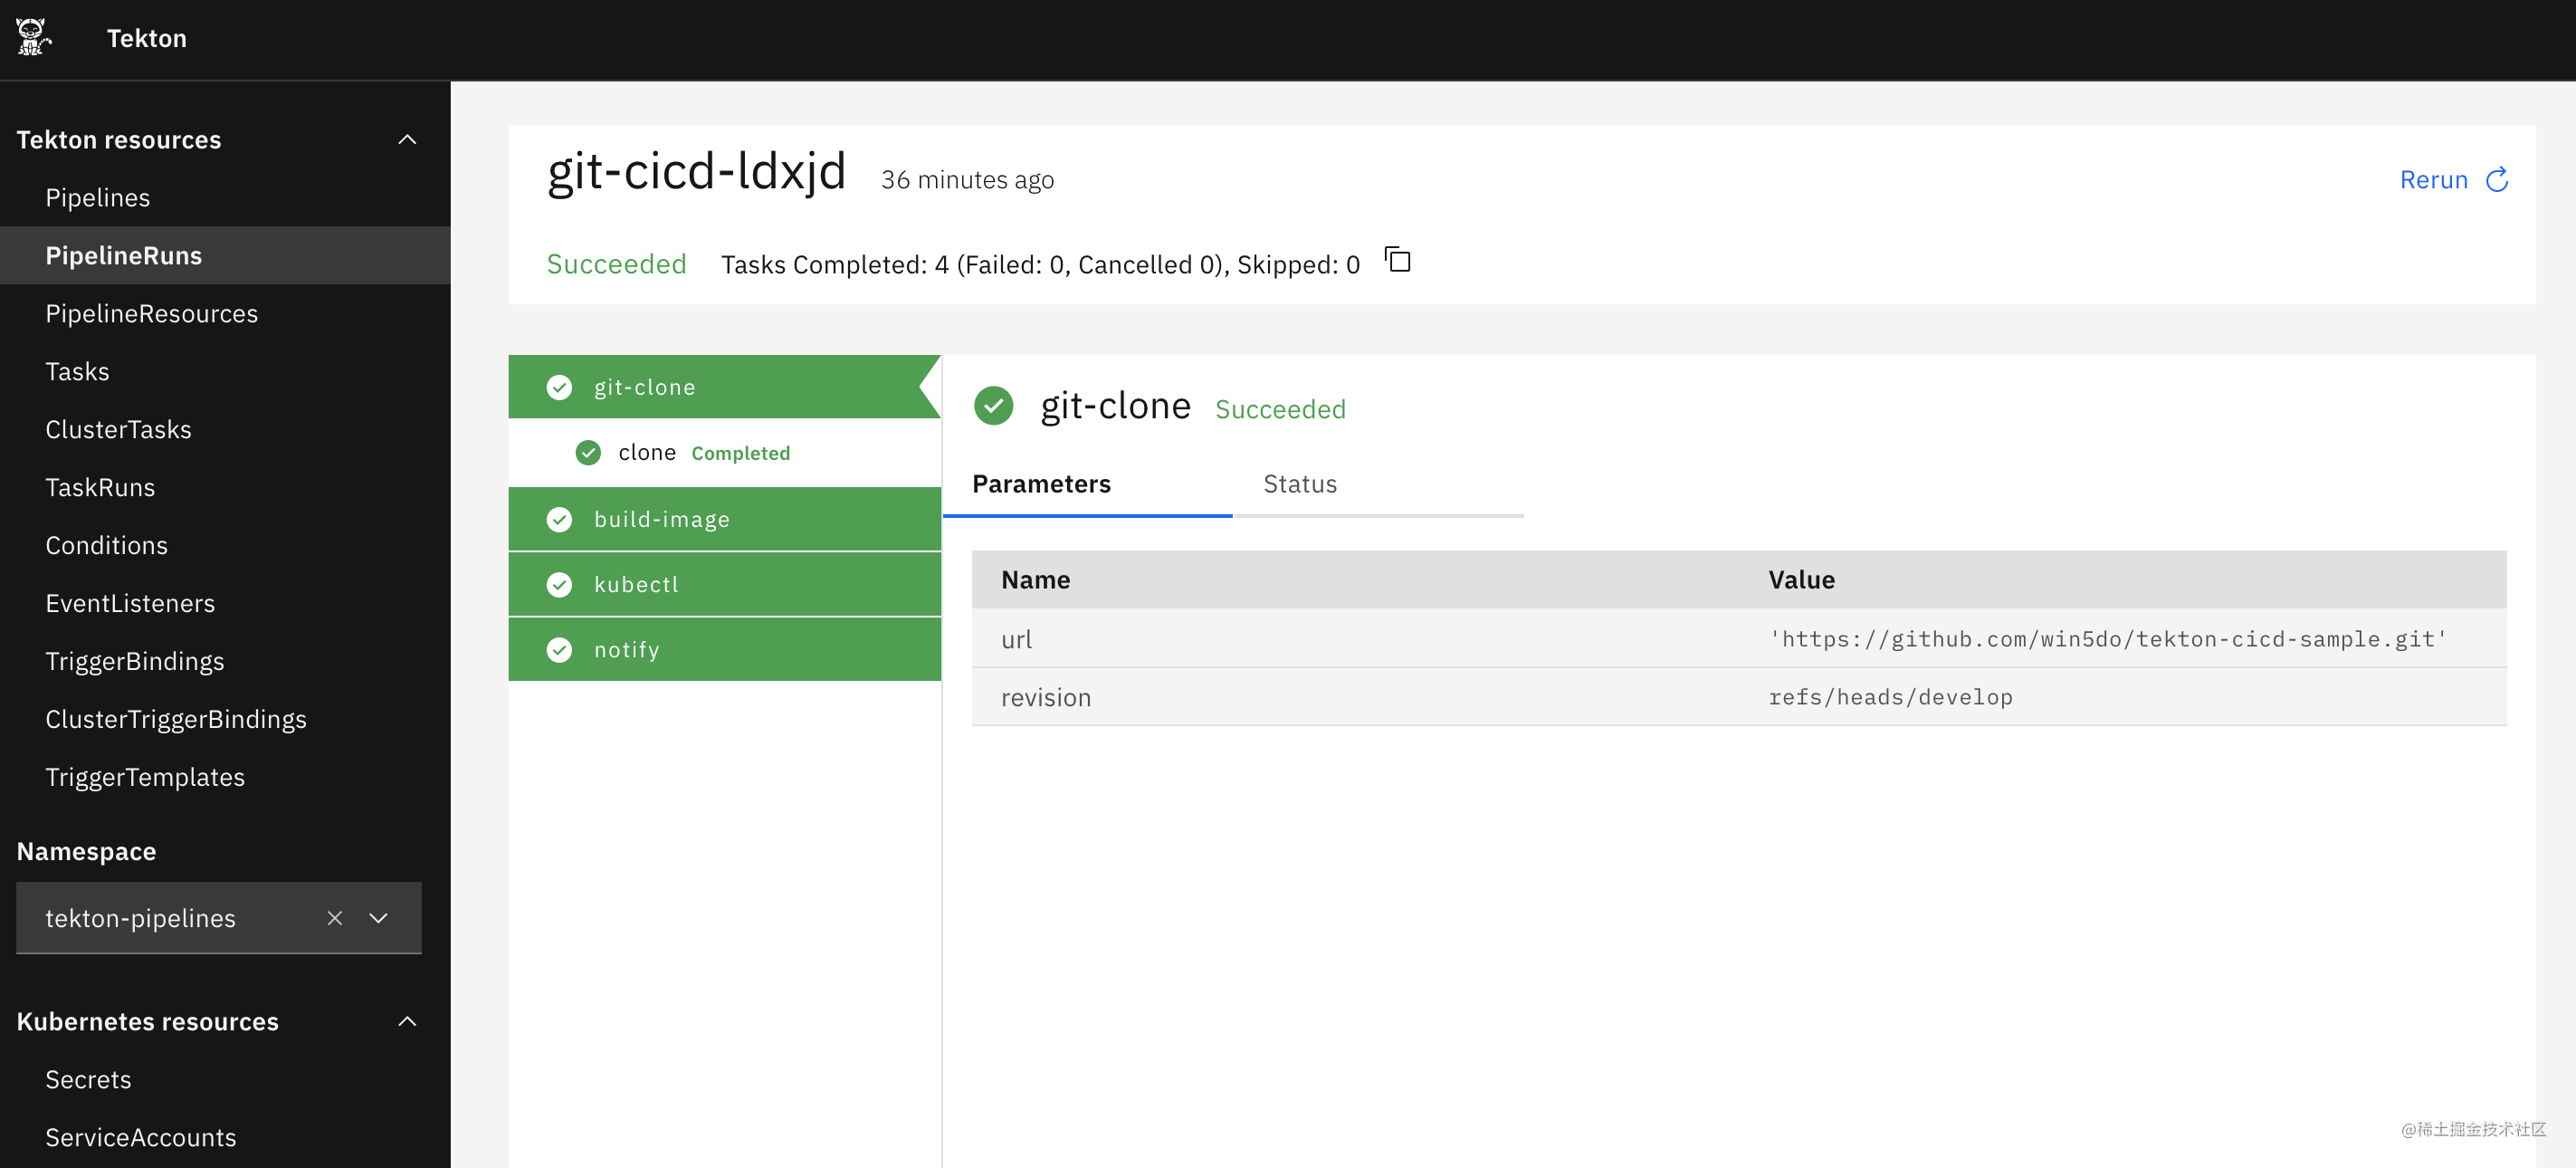Click the notify task checkmark icon

coord(559,650)
